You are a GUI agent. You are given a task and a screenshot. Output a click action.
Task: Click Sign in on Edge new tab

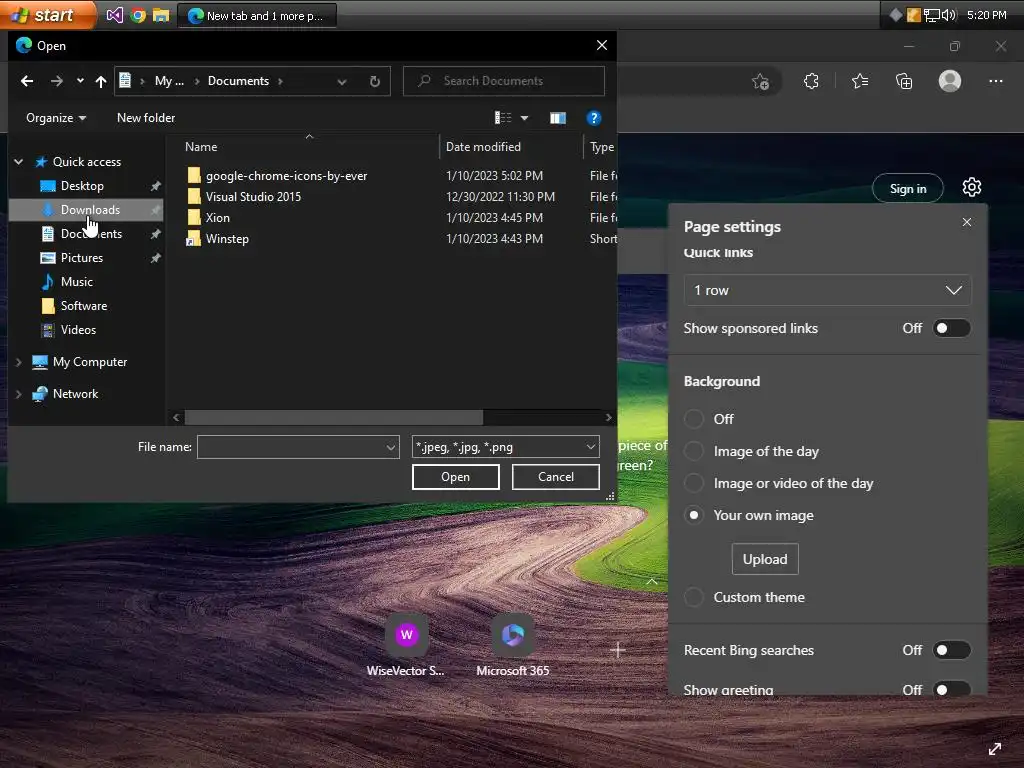908,189
